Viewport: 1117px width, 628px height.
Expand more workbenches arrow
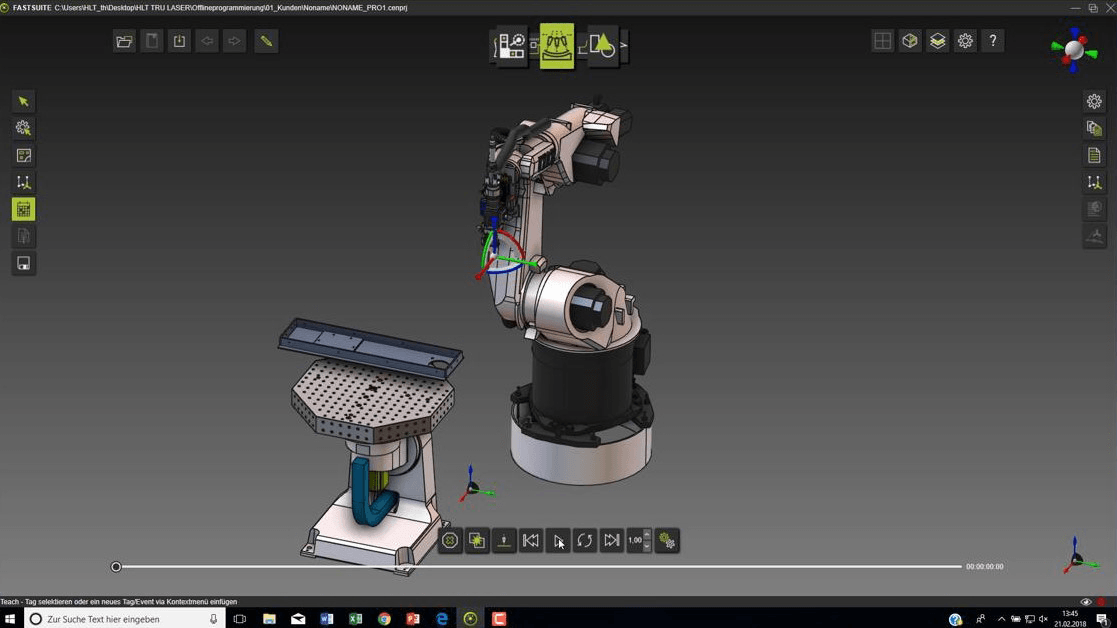pyautogui.click(x=624, y=45)
